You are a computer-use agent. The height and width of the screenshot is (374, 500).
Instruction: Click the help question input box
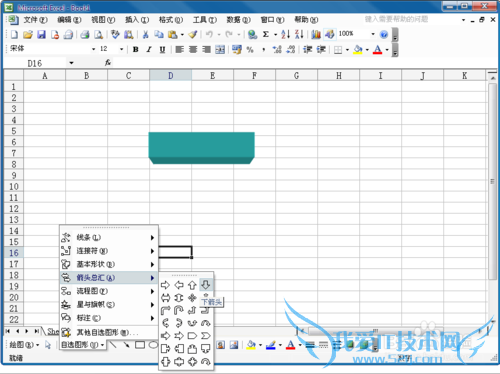(x=412, y=19)
